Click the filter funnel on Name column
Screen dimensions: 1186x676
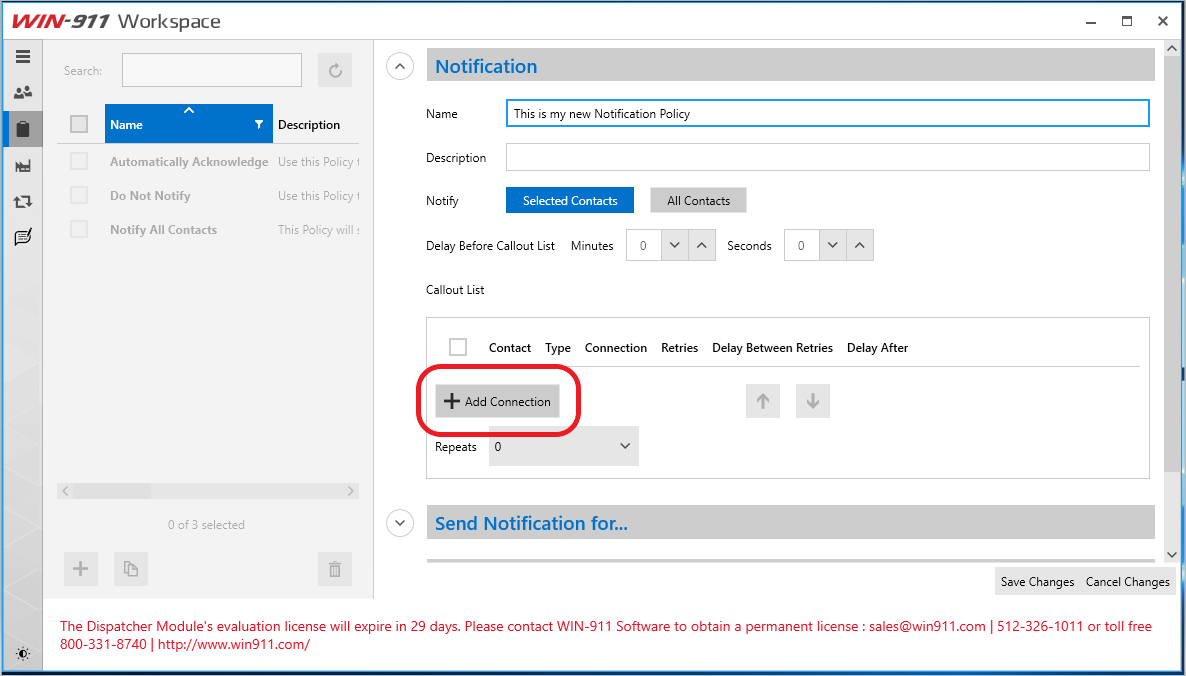click(x=259, y=124)
